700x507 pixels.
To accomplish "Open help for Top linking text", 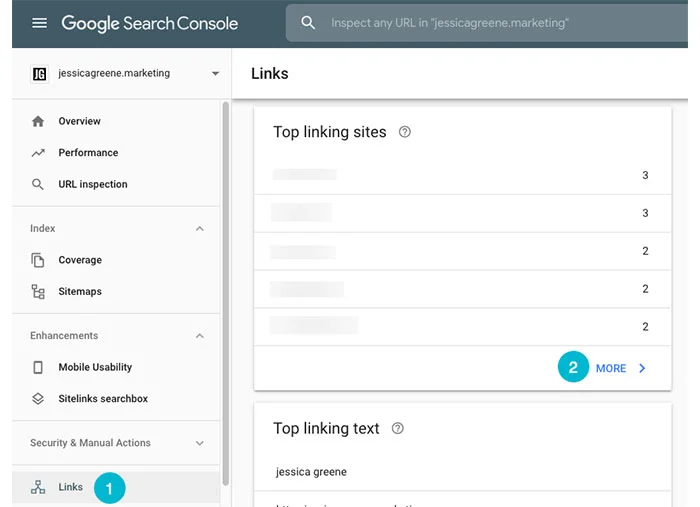I will point(397,428).
